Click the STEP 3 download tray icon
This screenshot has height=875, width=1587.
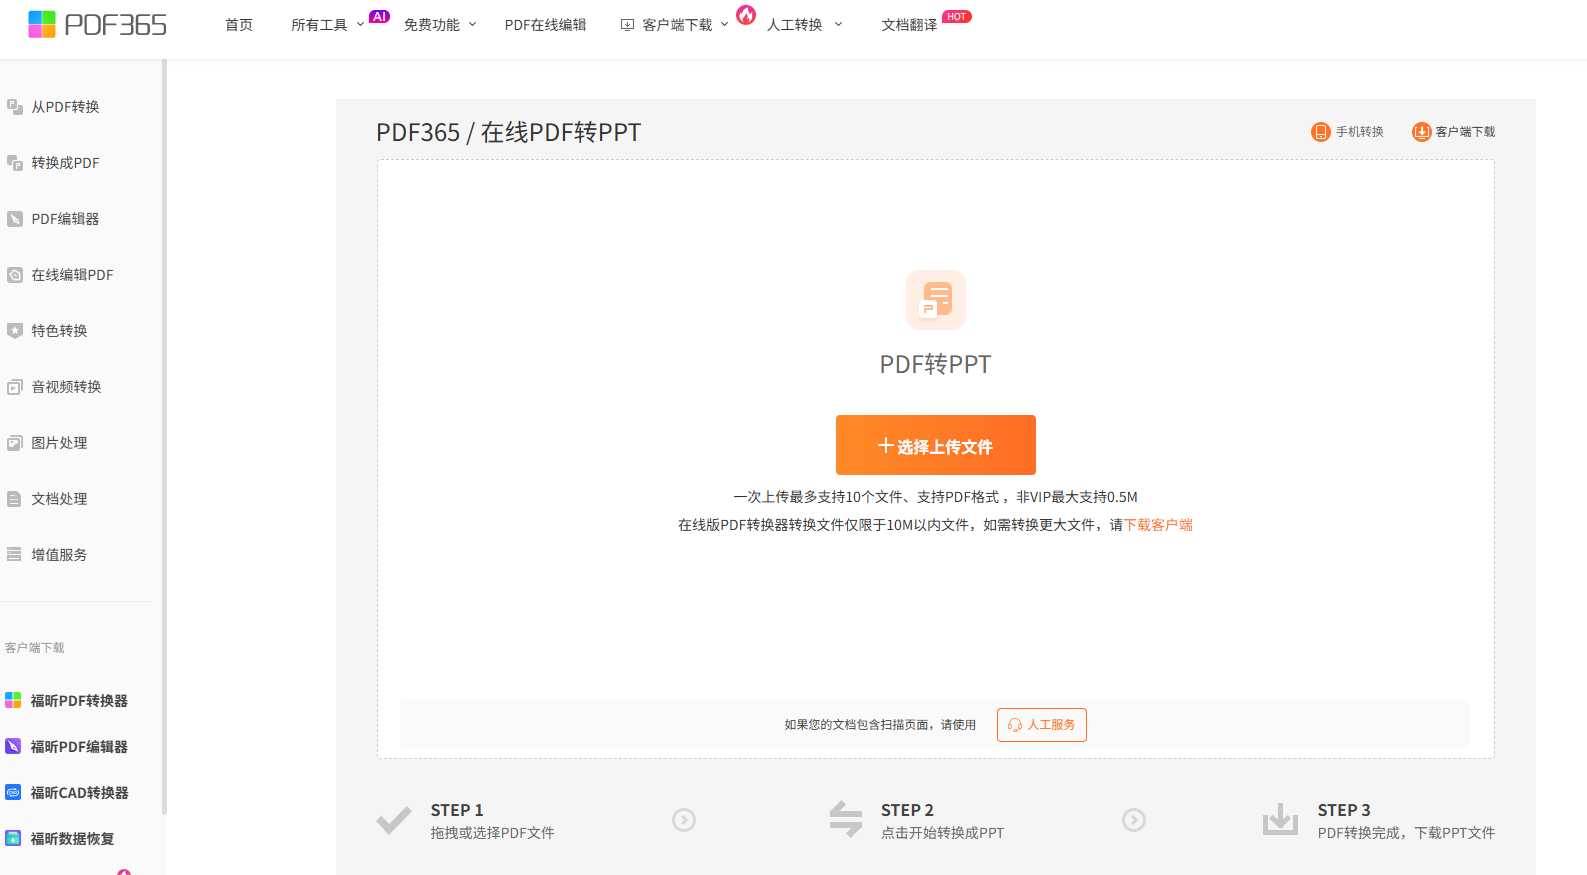click(x=1280, y=820)
